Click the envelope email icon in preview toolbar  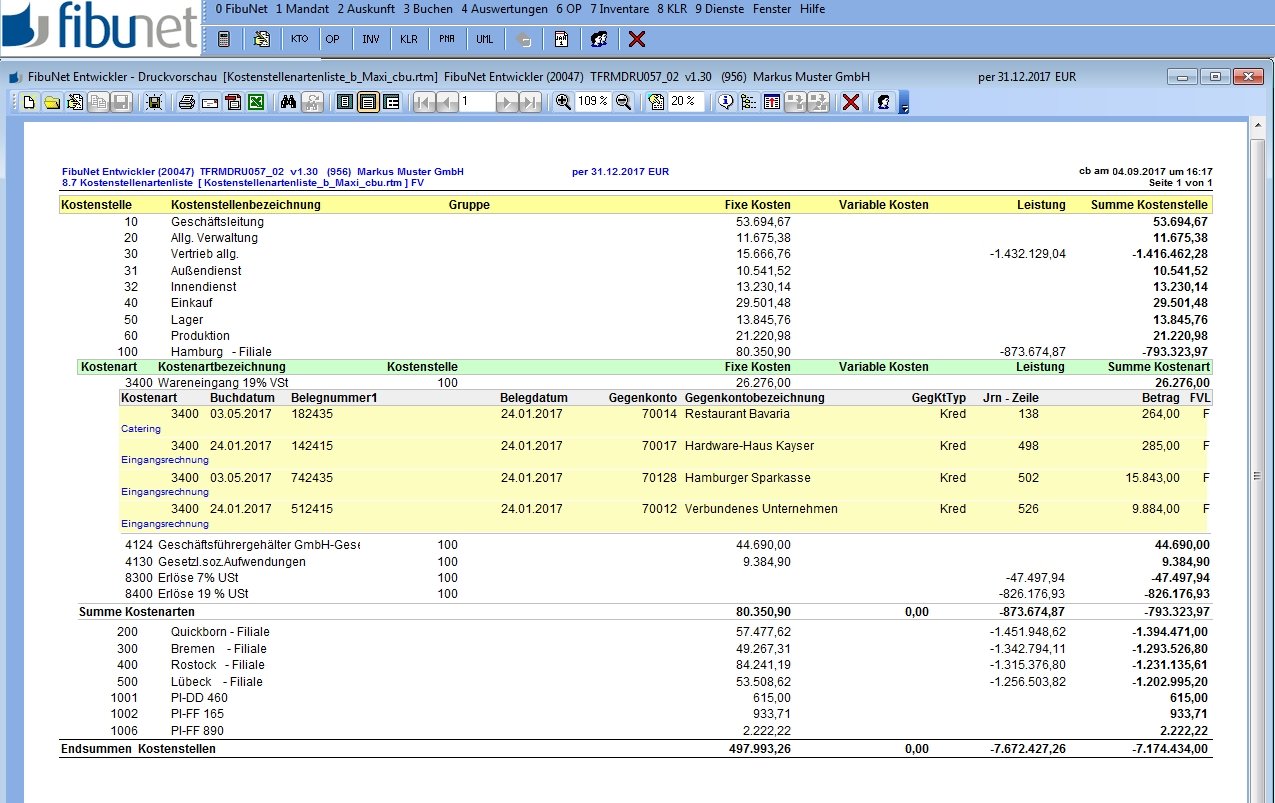point(210,102)
